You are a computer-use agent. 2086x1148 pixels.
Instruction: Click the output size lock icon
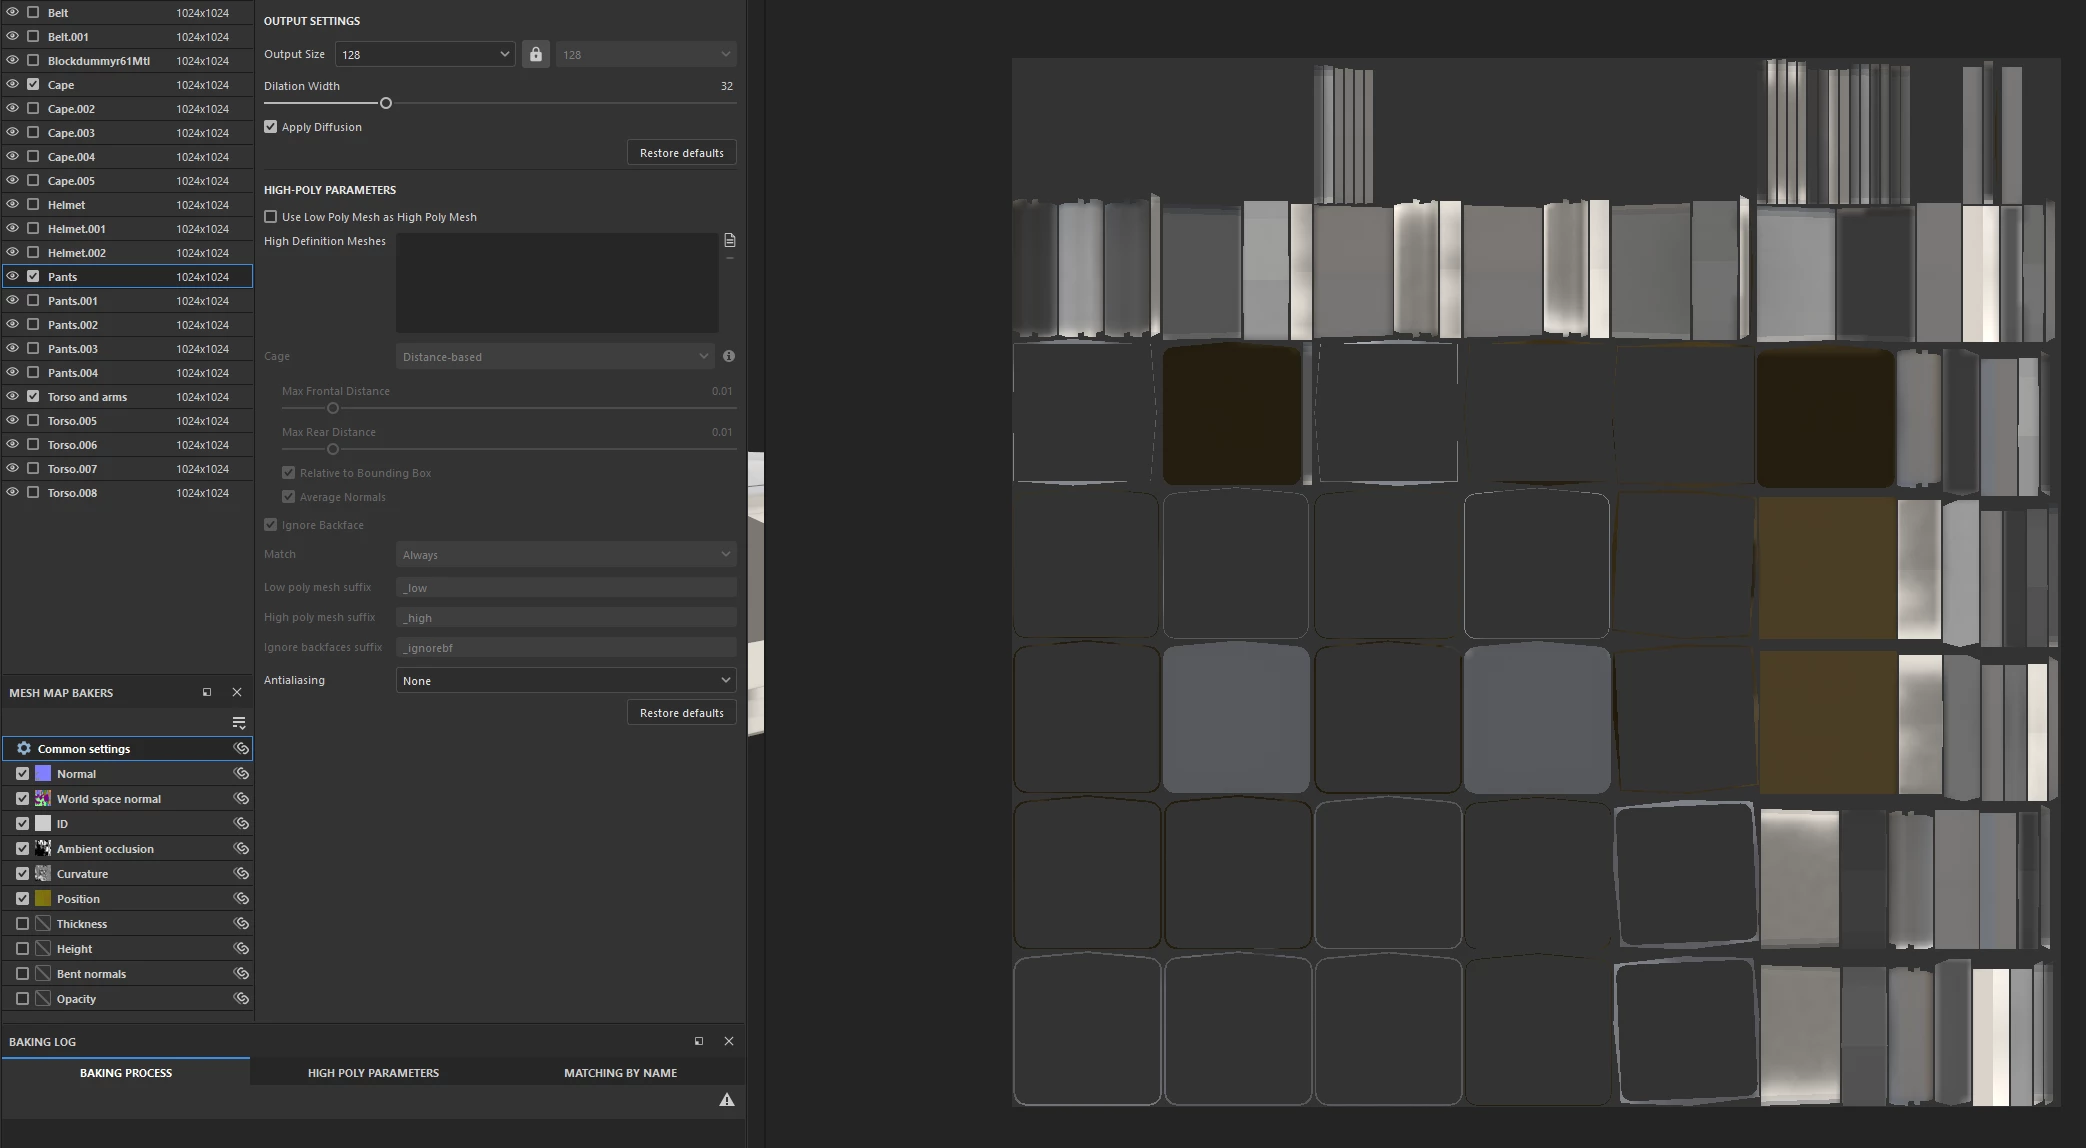point(536,54)
